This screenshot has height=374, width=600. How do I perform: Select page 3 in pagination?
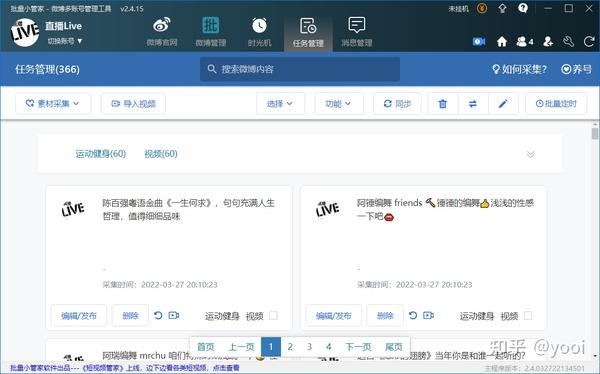click(x=309, y=347)
